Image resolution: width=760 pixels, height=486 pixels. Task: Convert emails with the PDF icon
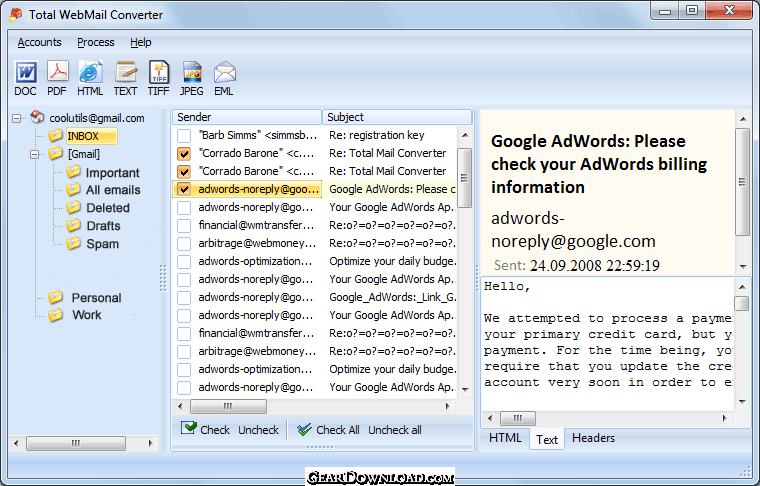pos(58,73)
